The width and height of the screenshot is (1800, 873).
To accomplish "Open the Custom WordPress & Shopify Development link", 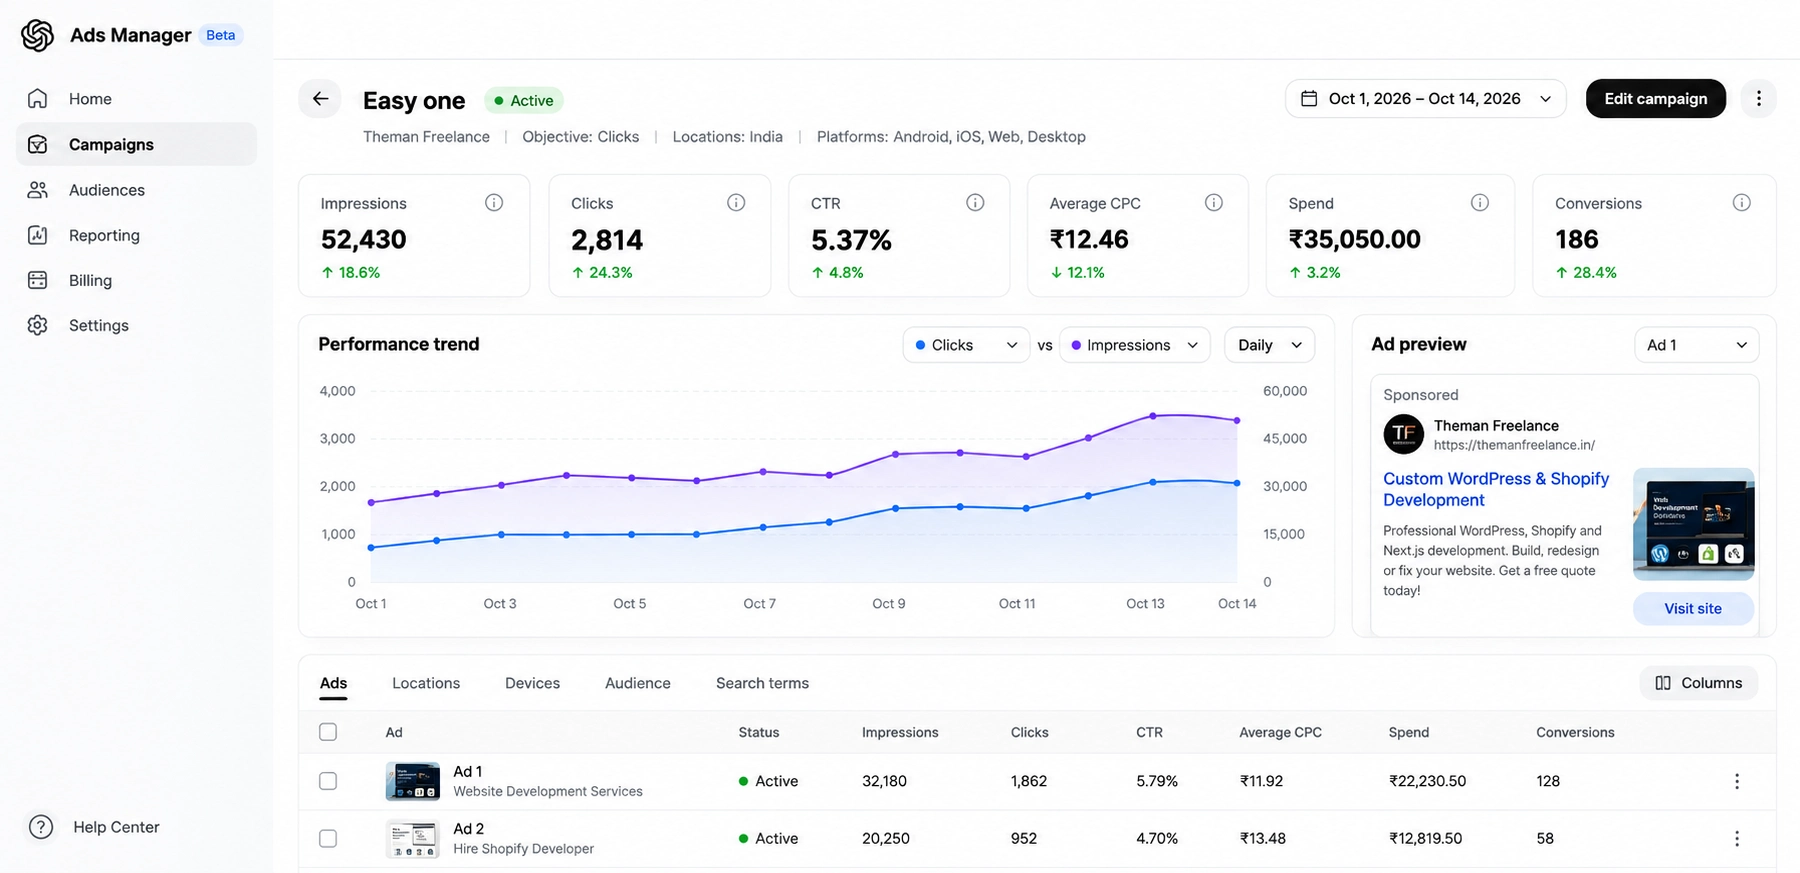I will point(1496,489).
